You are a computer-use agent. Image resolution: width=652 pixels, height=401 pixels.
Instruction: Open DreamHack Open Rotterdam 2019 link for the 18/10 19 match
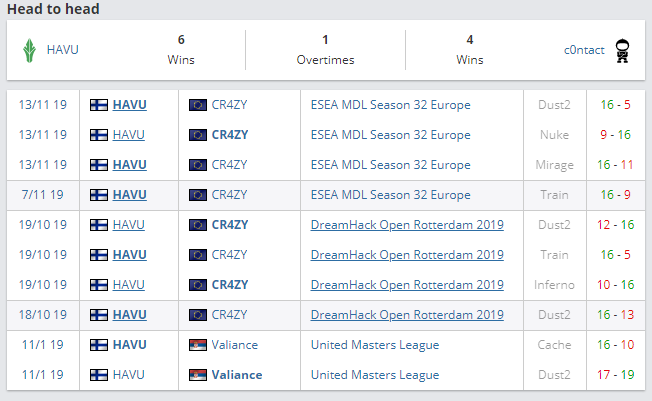407,315
